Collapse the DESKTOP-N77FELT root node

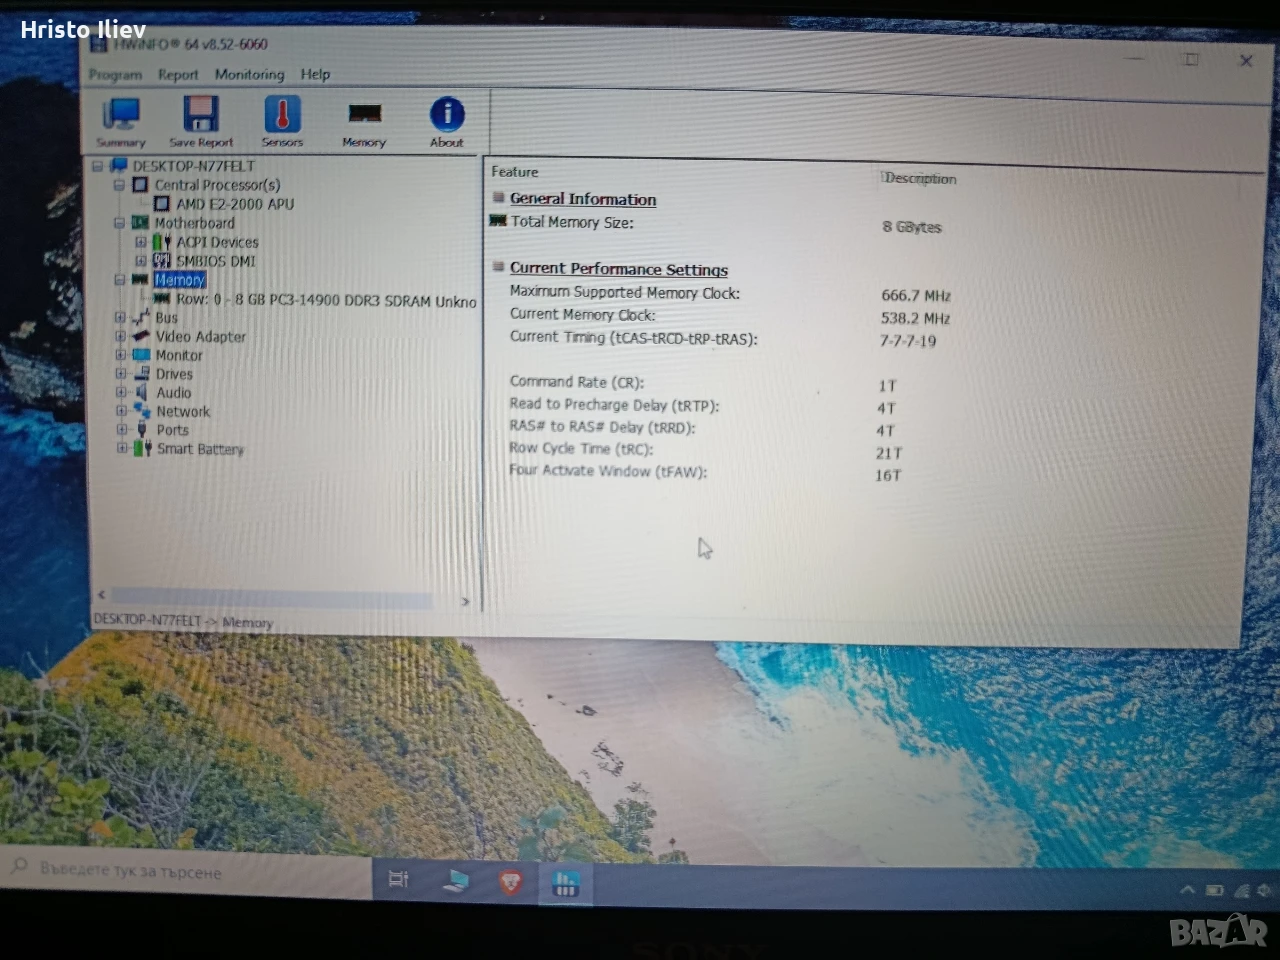click(98, 166)
